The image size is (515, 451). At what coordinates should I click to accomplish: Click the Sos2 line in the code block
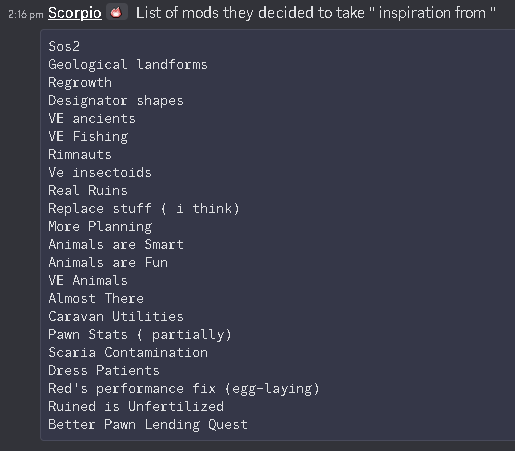coord(64,46)
